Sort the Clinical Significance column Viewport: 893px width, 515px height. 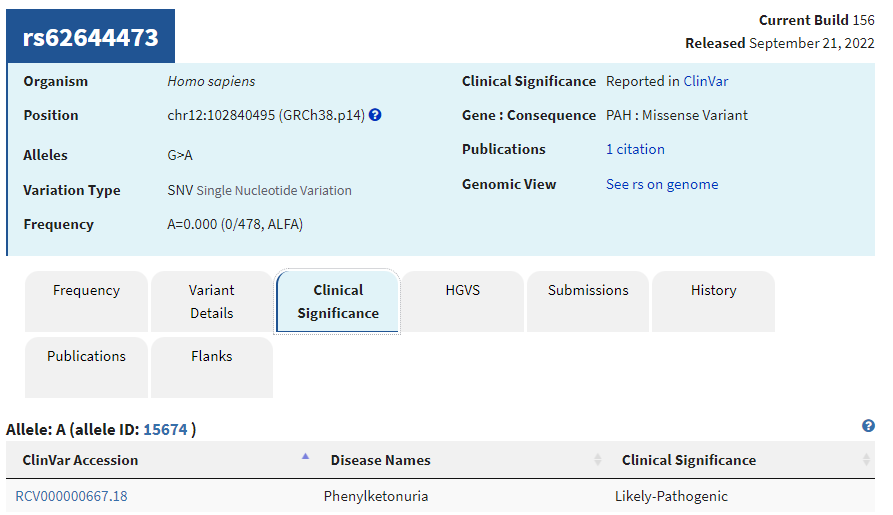pos(866,460)
